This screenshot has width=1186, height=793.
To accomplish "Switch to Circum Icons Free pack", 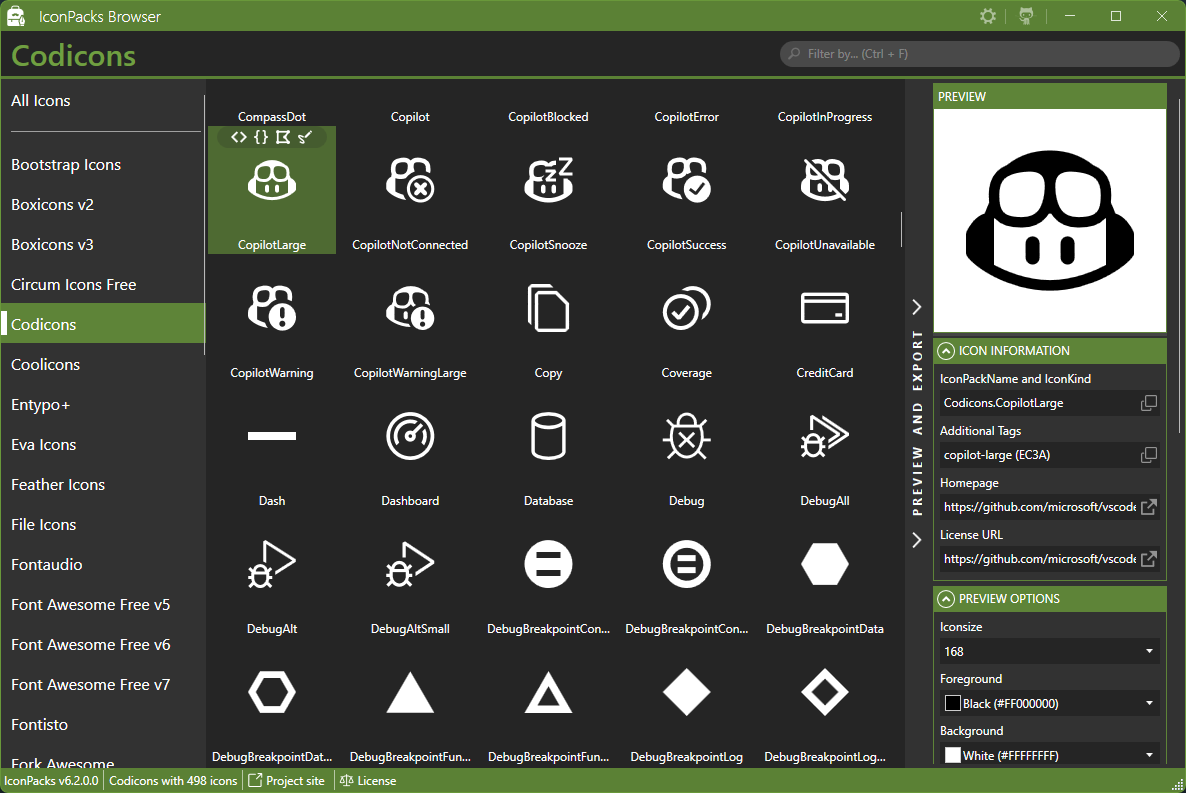I will point(102,285).
